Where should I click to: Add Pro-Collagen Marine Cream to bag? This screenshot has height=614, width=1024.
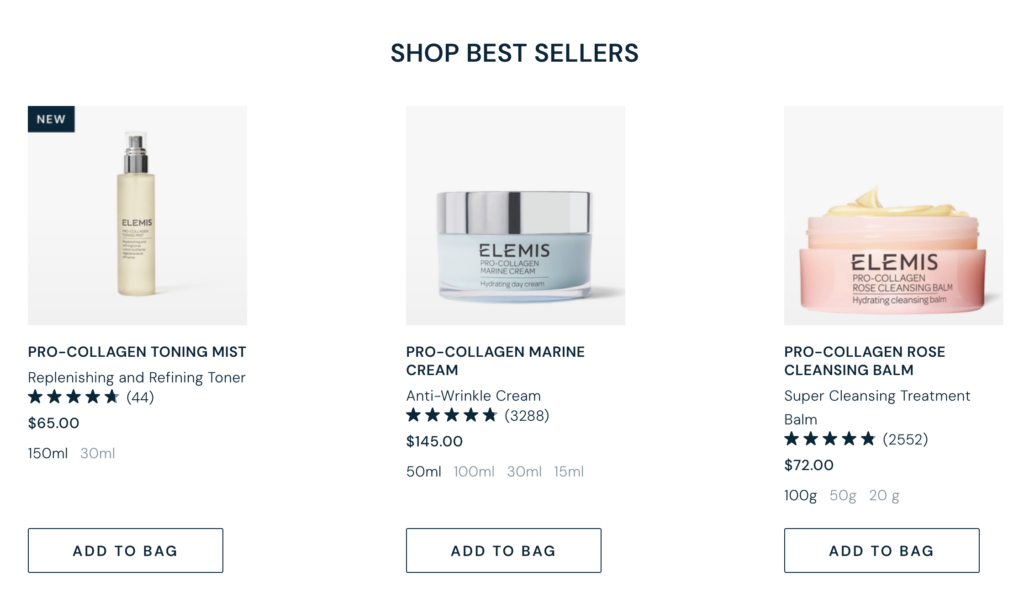503,550
